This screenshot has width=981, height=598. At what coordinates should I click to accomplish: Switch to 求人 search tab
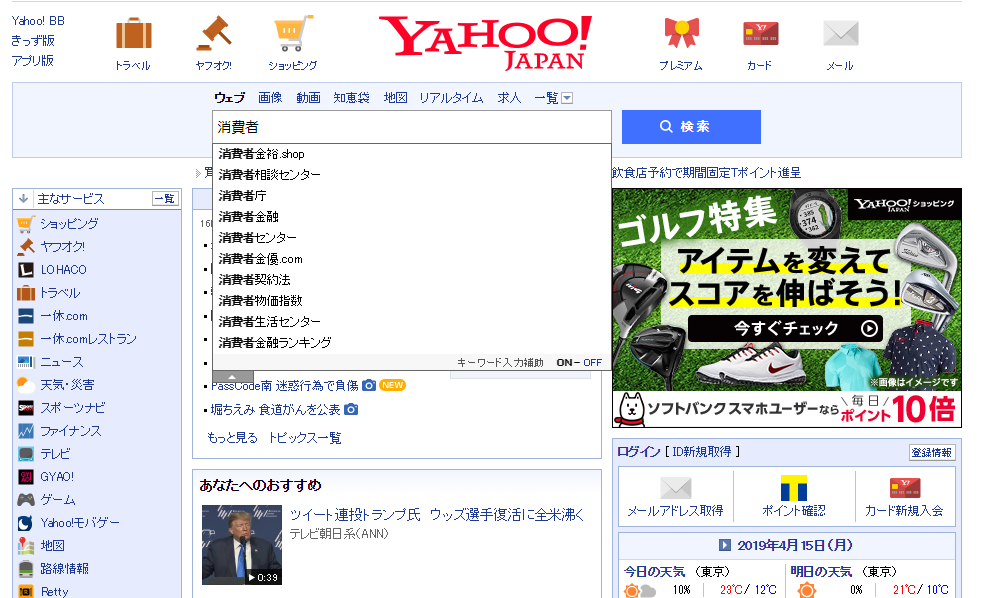509,98
